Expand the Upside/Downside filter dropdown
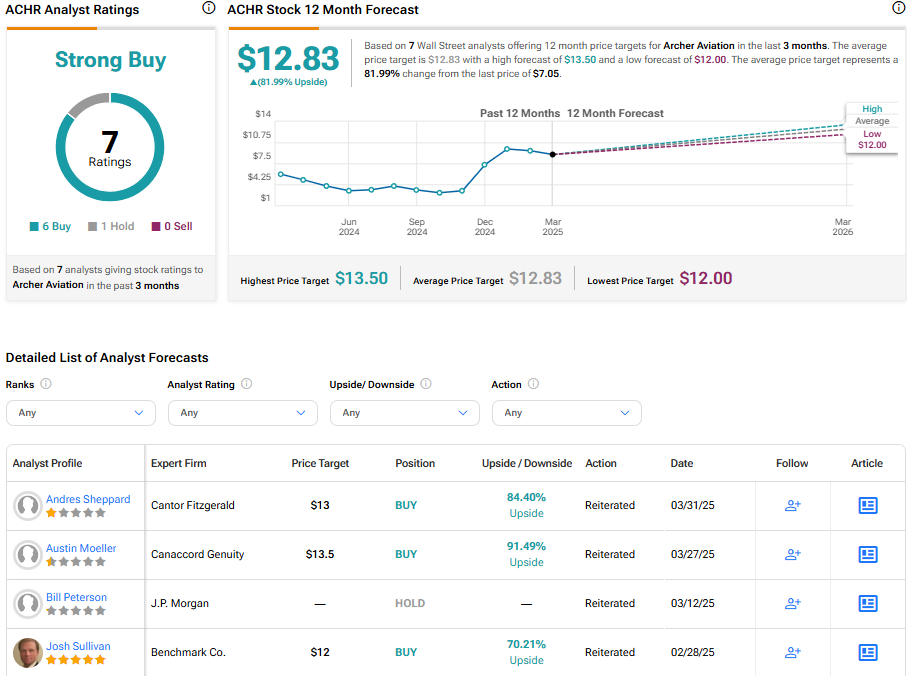The image size is (907, 676). point(405,413)
